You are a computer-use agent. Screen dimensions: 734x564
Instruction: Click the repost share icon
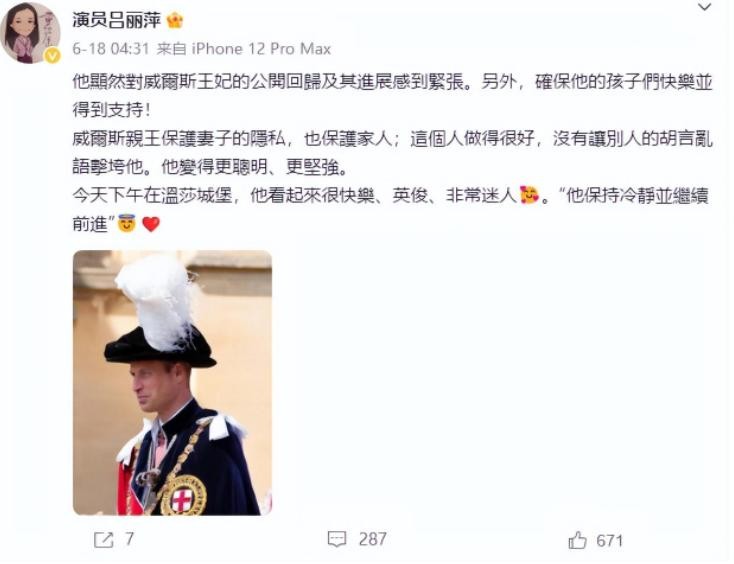click(103, 540)
